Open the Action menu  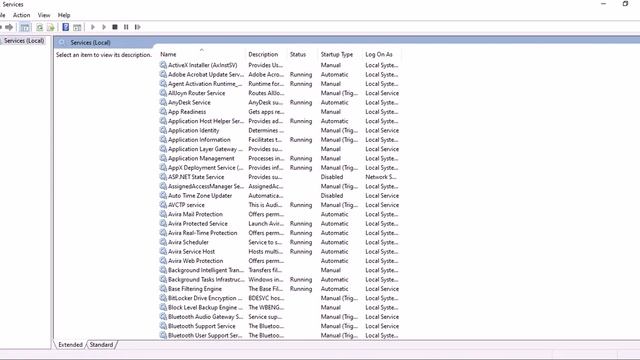tap(22, 15)
